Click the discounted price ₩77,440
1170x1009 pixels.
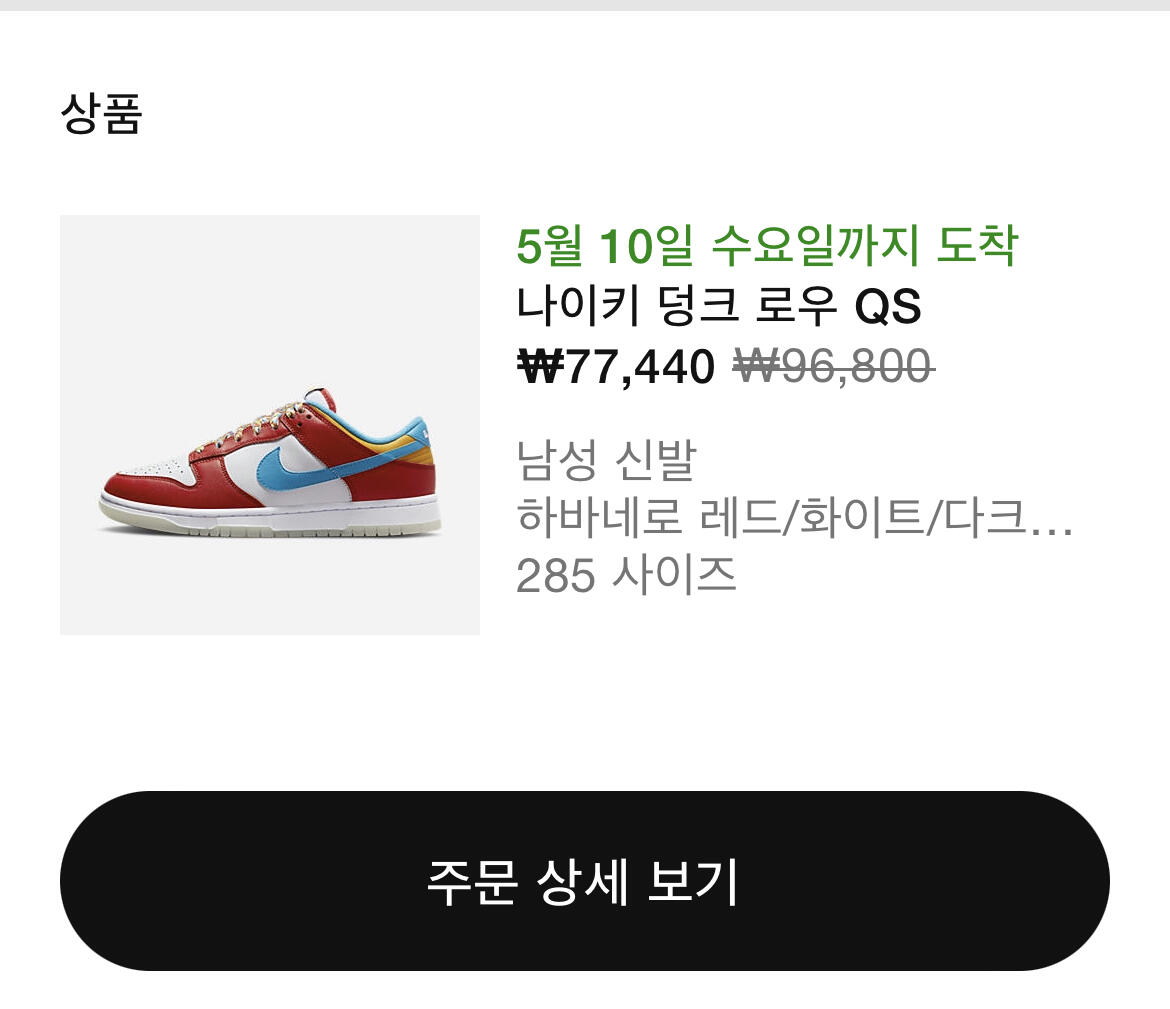[616, 366]
